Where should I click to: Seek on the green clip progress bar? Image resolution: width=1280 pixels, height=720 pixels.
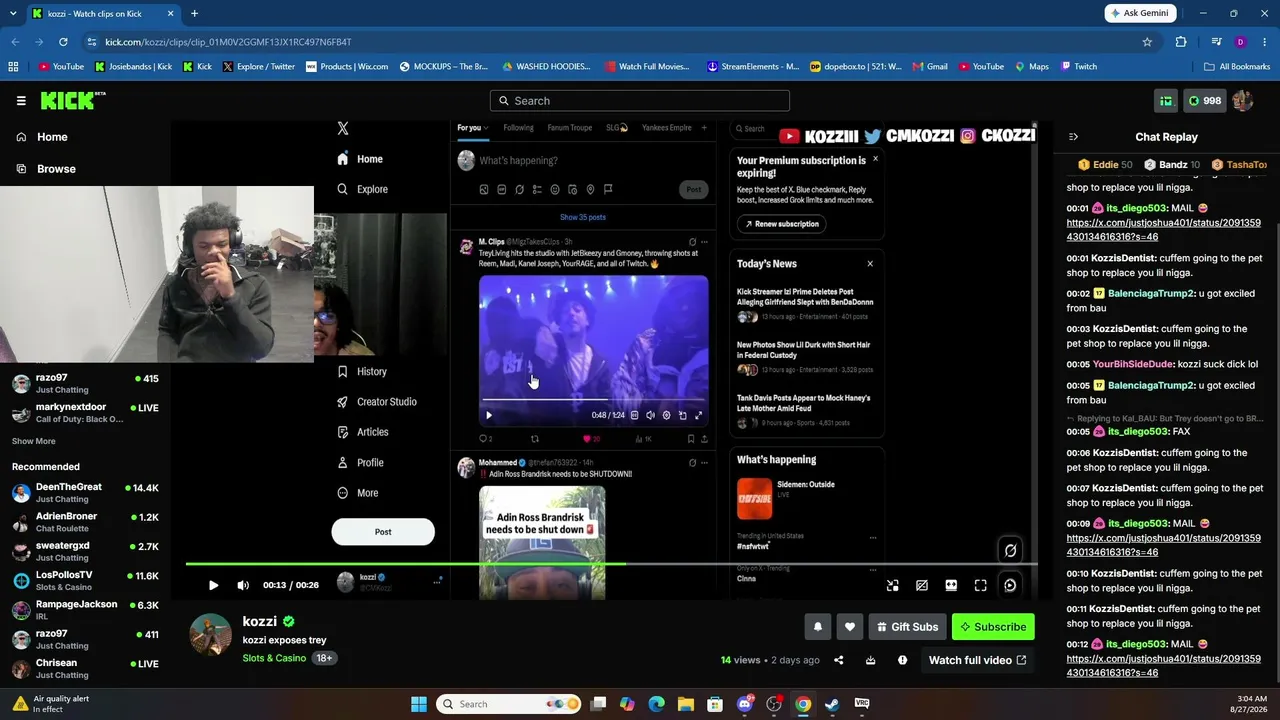(611, 564)
